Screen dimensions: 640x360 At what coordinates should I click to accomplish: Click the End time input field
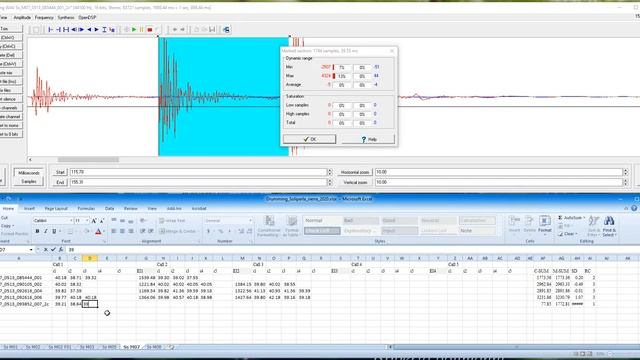[198, 182]
